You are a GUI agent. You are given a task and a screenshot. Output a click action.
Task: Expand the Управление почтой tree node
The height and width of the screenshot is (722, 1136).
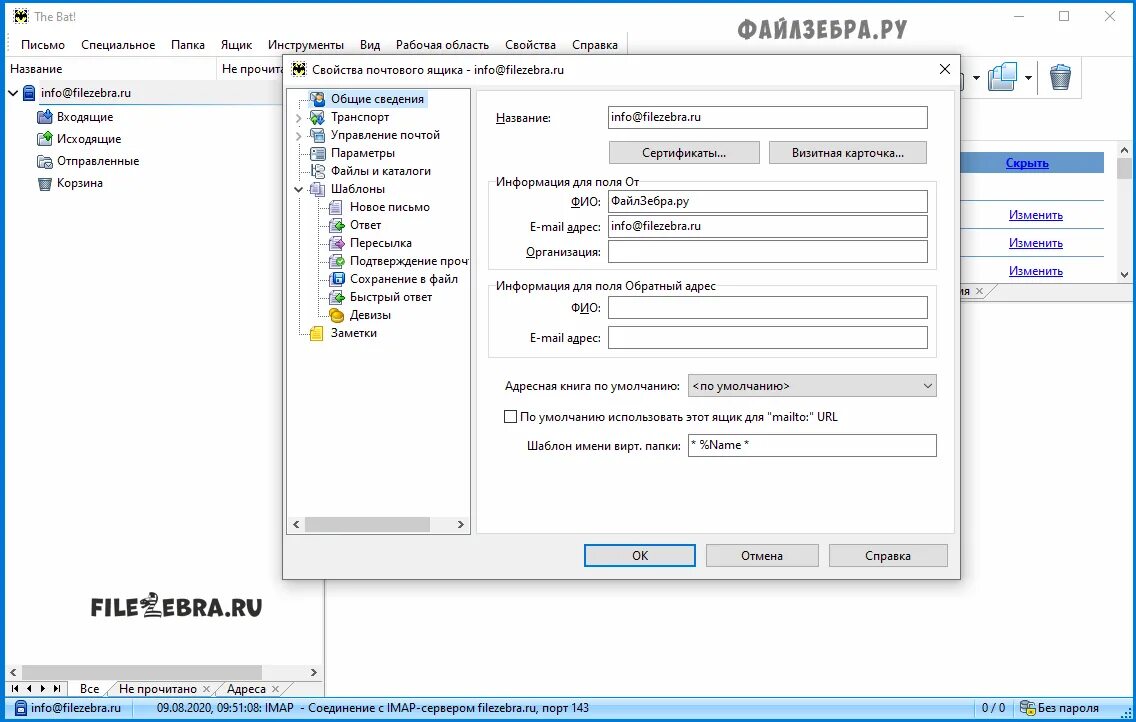(x=298, y=135)
